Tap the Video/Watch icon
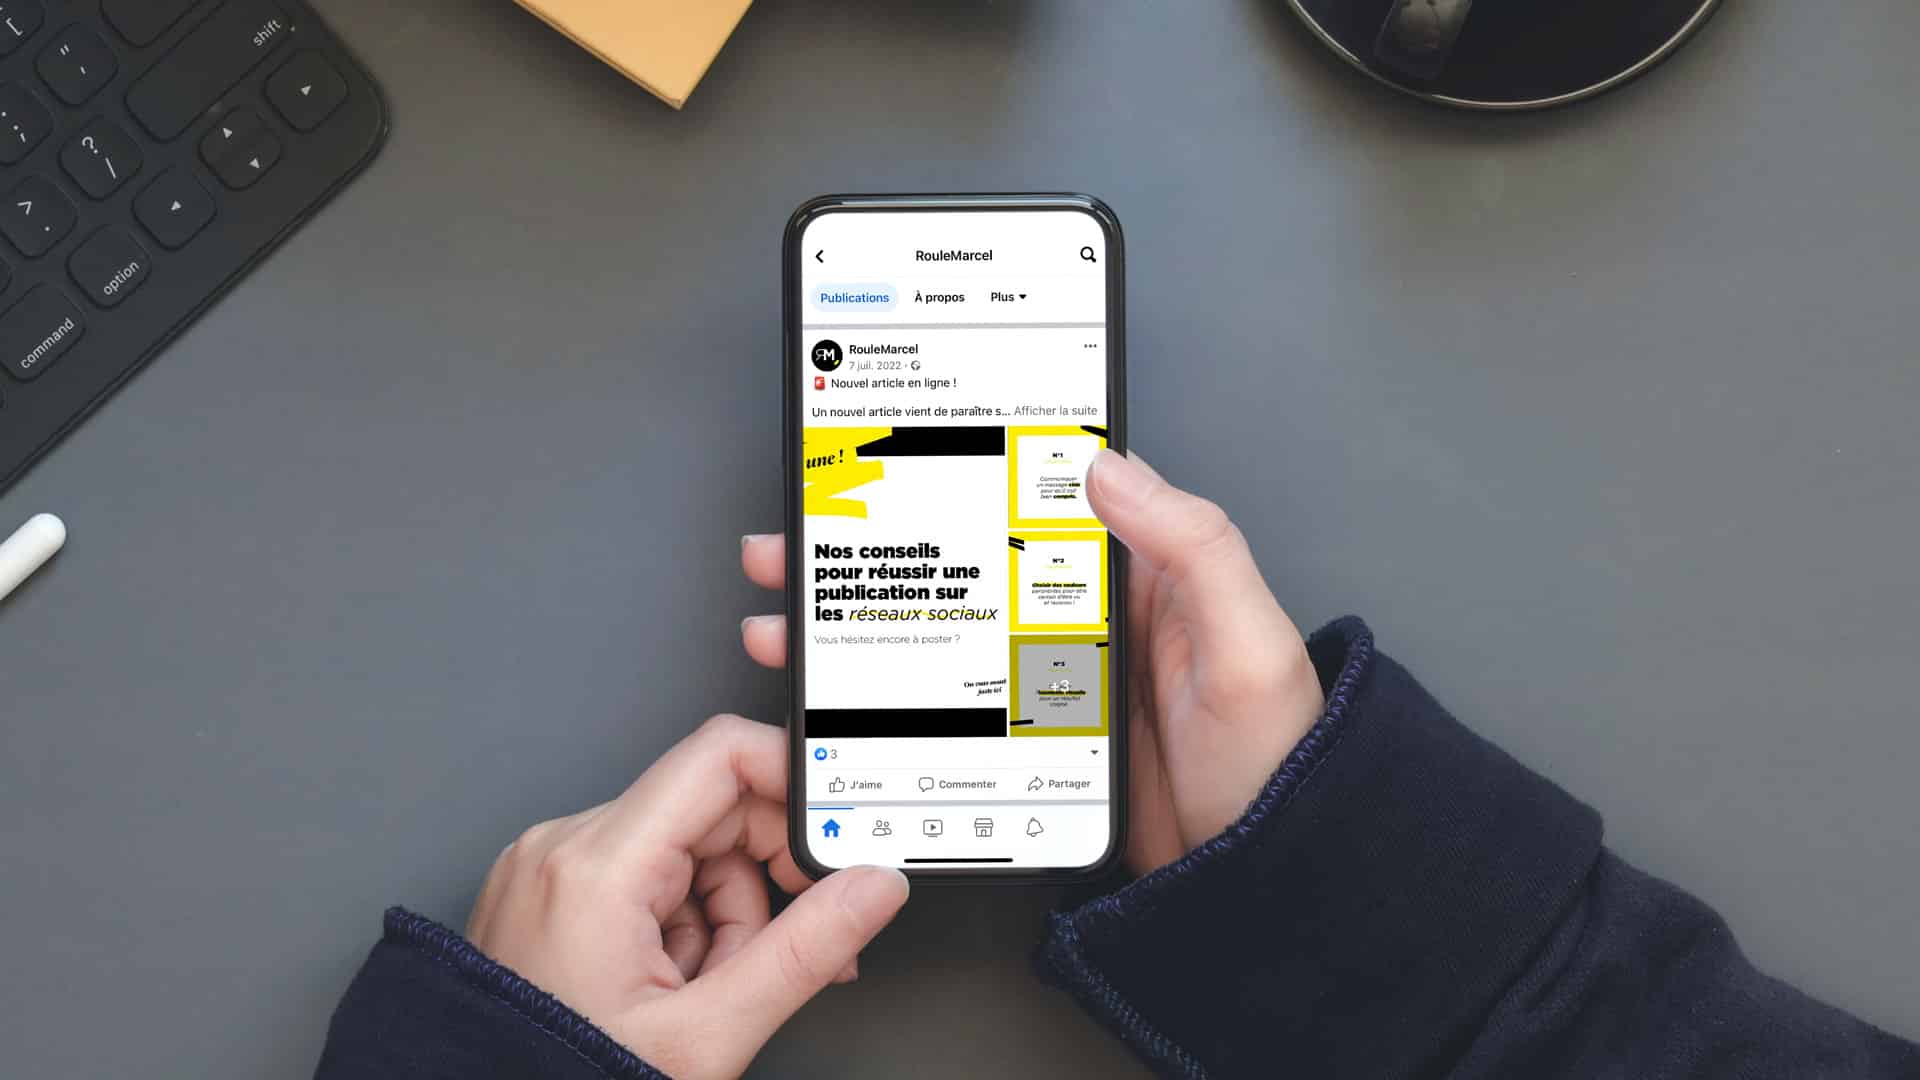Image resolution: width=1920 pixels, height=1080 pixels. [x=932, y=827]
